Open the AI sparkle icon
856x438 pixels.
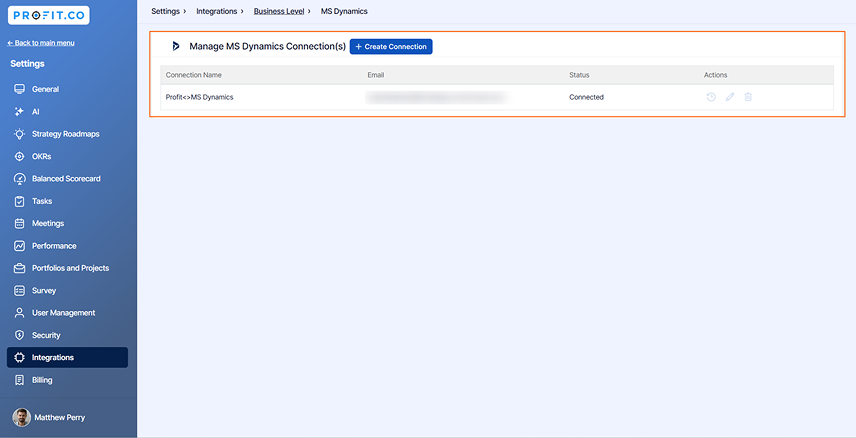coord(20,111)
